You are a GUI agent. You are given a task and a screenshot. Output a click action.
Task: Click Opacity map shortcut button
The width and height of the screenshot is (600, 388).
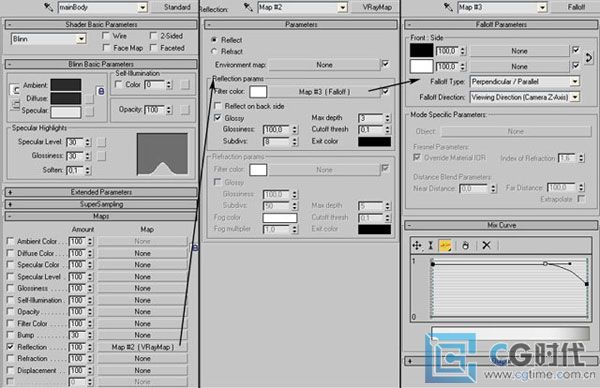[185, 110]
